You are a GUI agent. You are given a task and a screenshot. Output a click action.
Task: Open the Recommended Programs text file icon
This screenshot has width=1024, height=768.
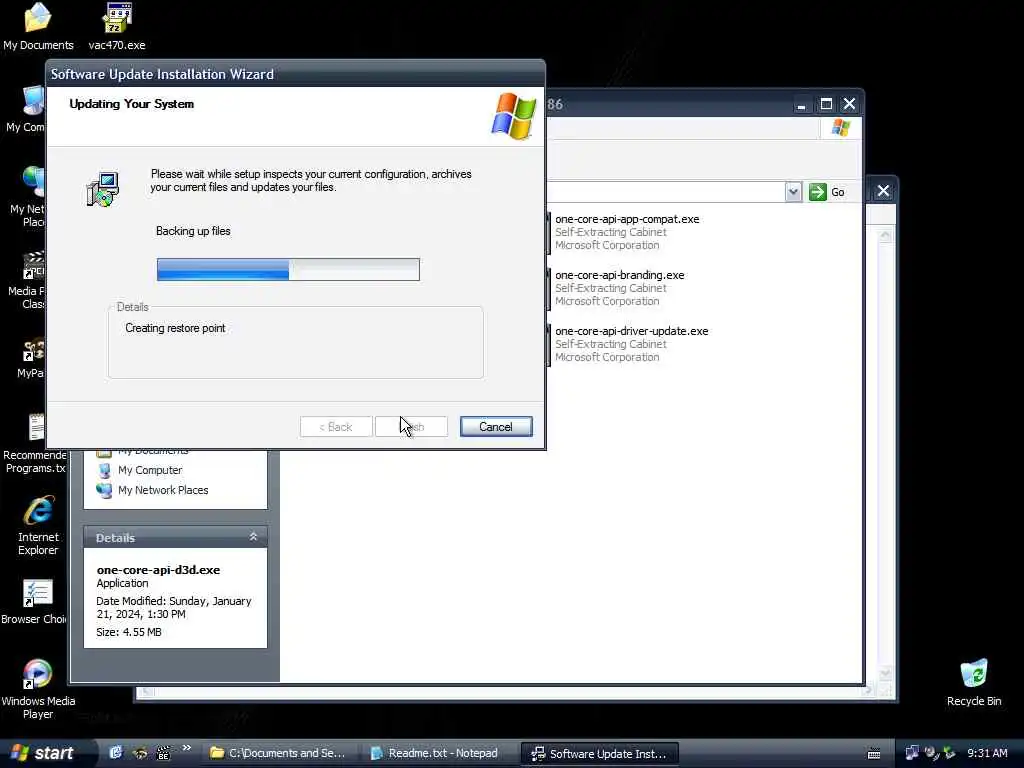(x=35, y=443)
